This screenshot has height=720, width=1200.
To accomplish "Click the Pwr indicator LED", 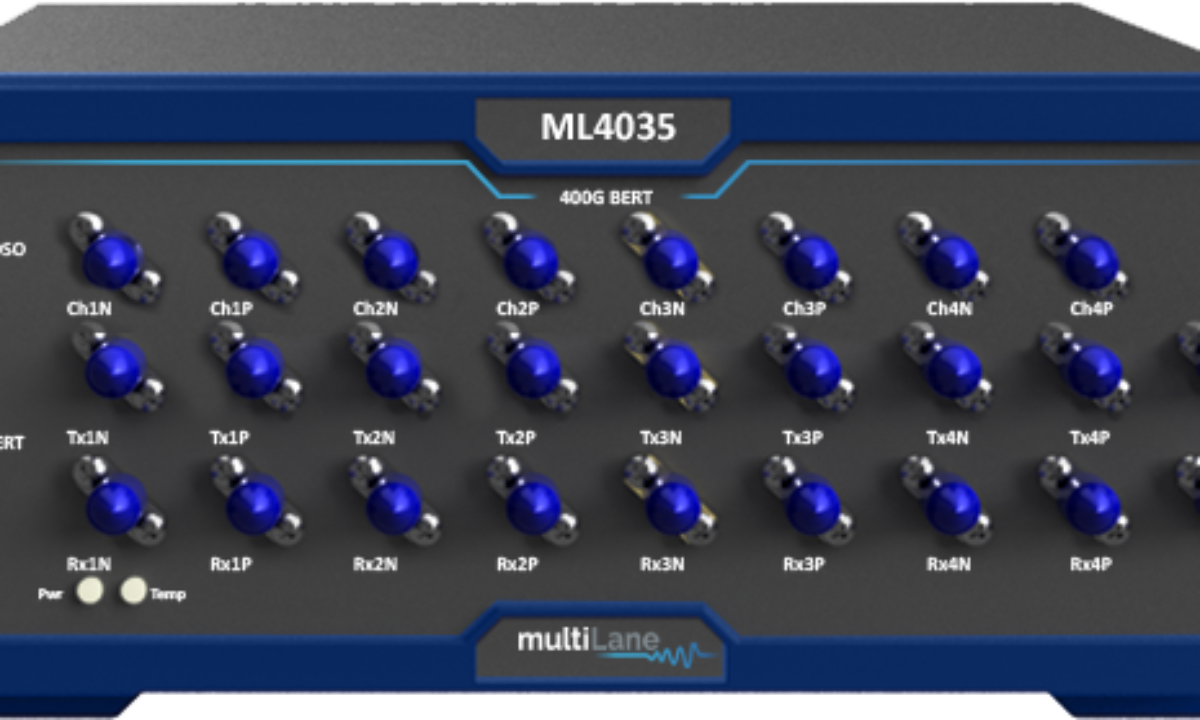I will click(89, 592).
